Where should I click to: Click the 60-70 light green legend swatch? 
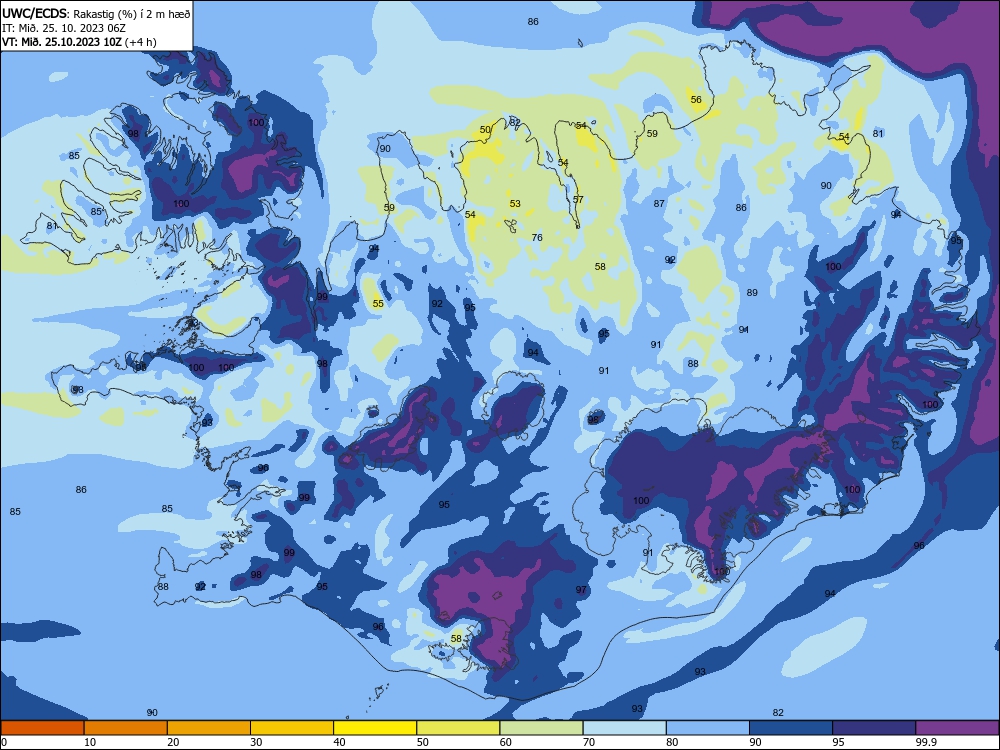(541, 728)
